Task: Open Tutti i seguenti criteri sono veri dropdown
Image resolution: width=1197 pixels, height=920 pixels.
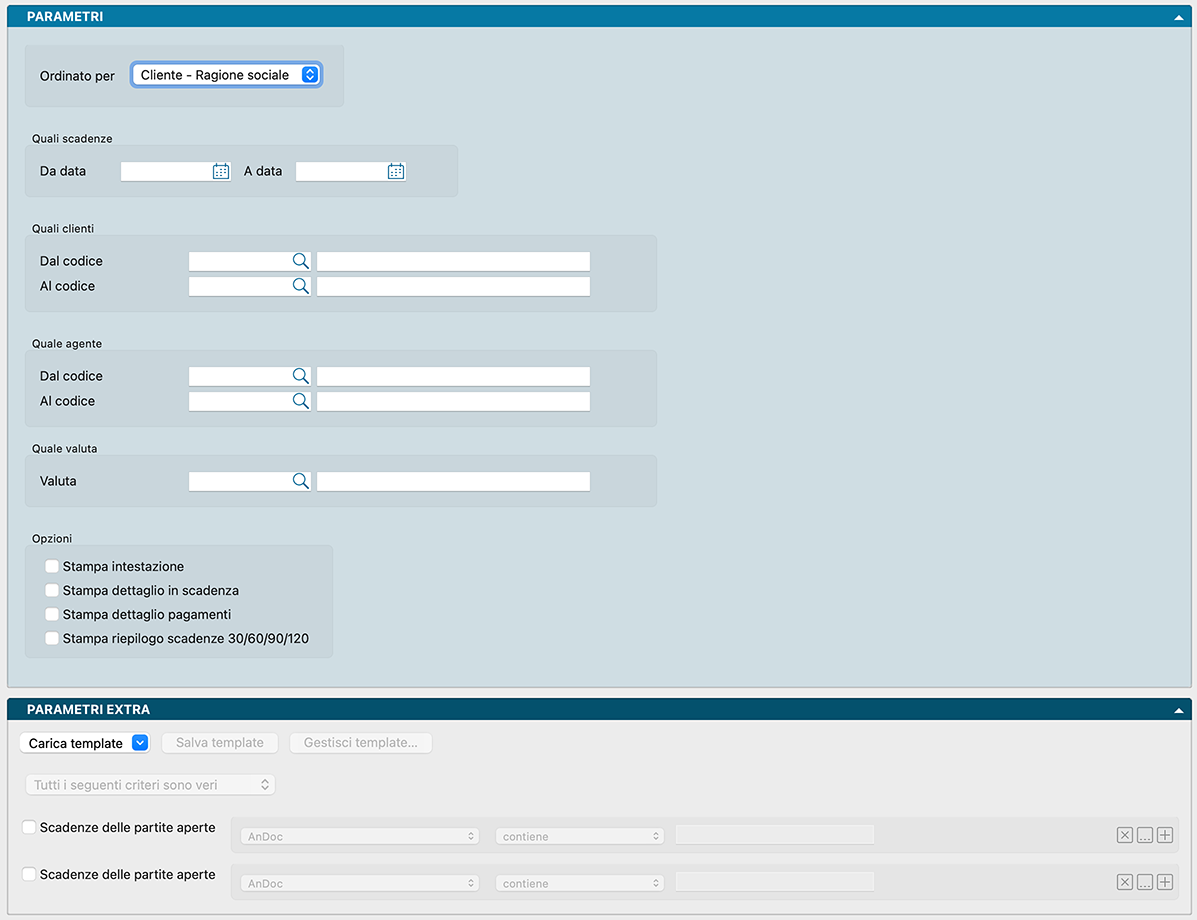Action: (x=150, y=785)
